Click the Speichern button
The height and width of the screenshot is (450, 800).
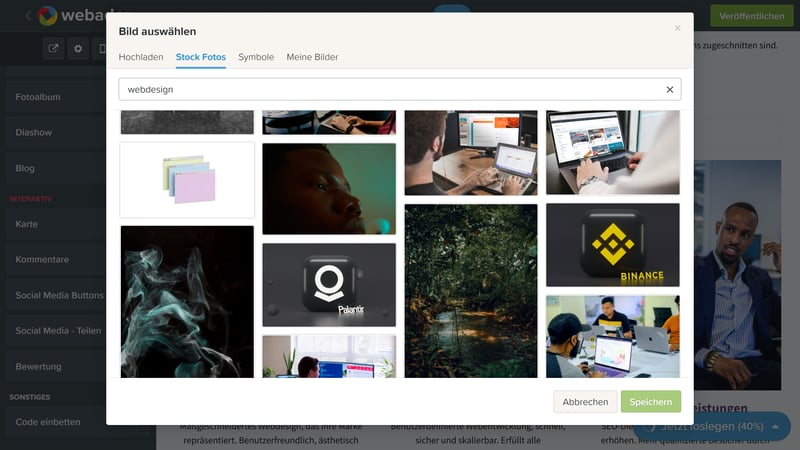[x=651, y=402]
